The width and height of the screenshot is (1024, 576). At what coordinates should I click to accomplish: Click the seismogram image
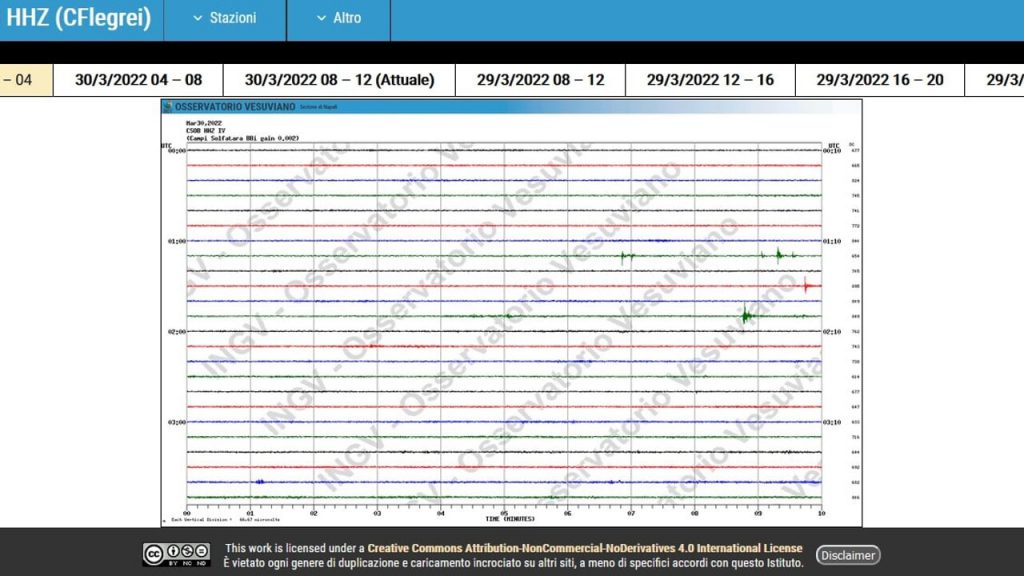click(511, 313)
